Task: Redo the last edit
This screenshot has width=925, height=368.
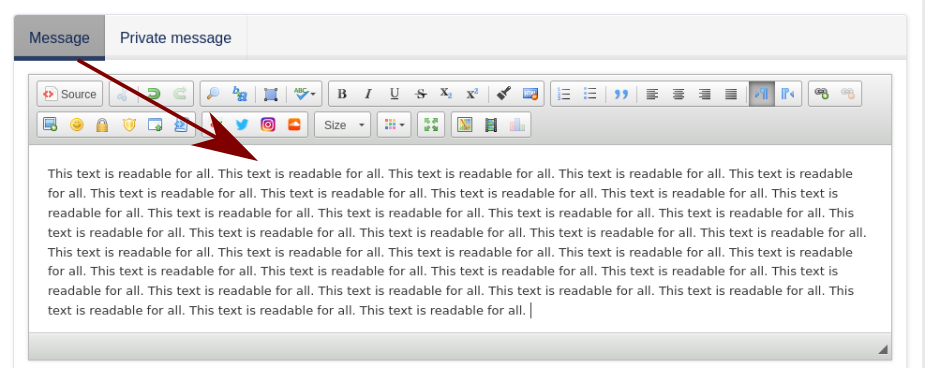Action: point(180,94)
